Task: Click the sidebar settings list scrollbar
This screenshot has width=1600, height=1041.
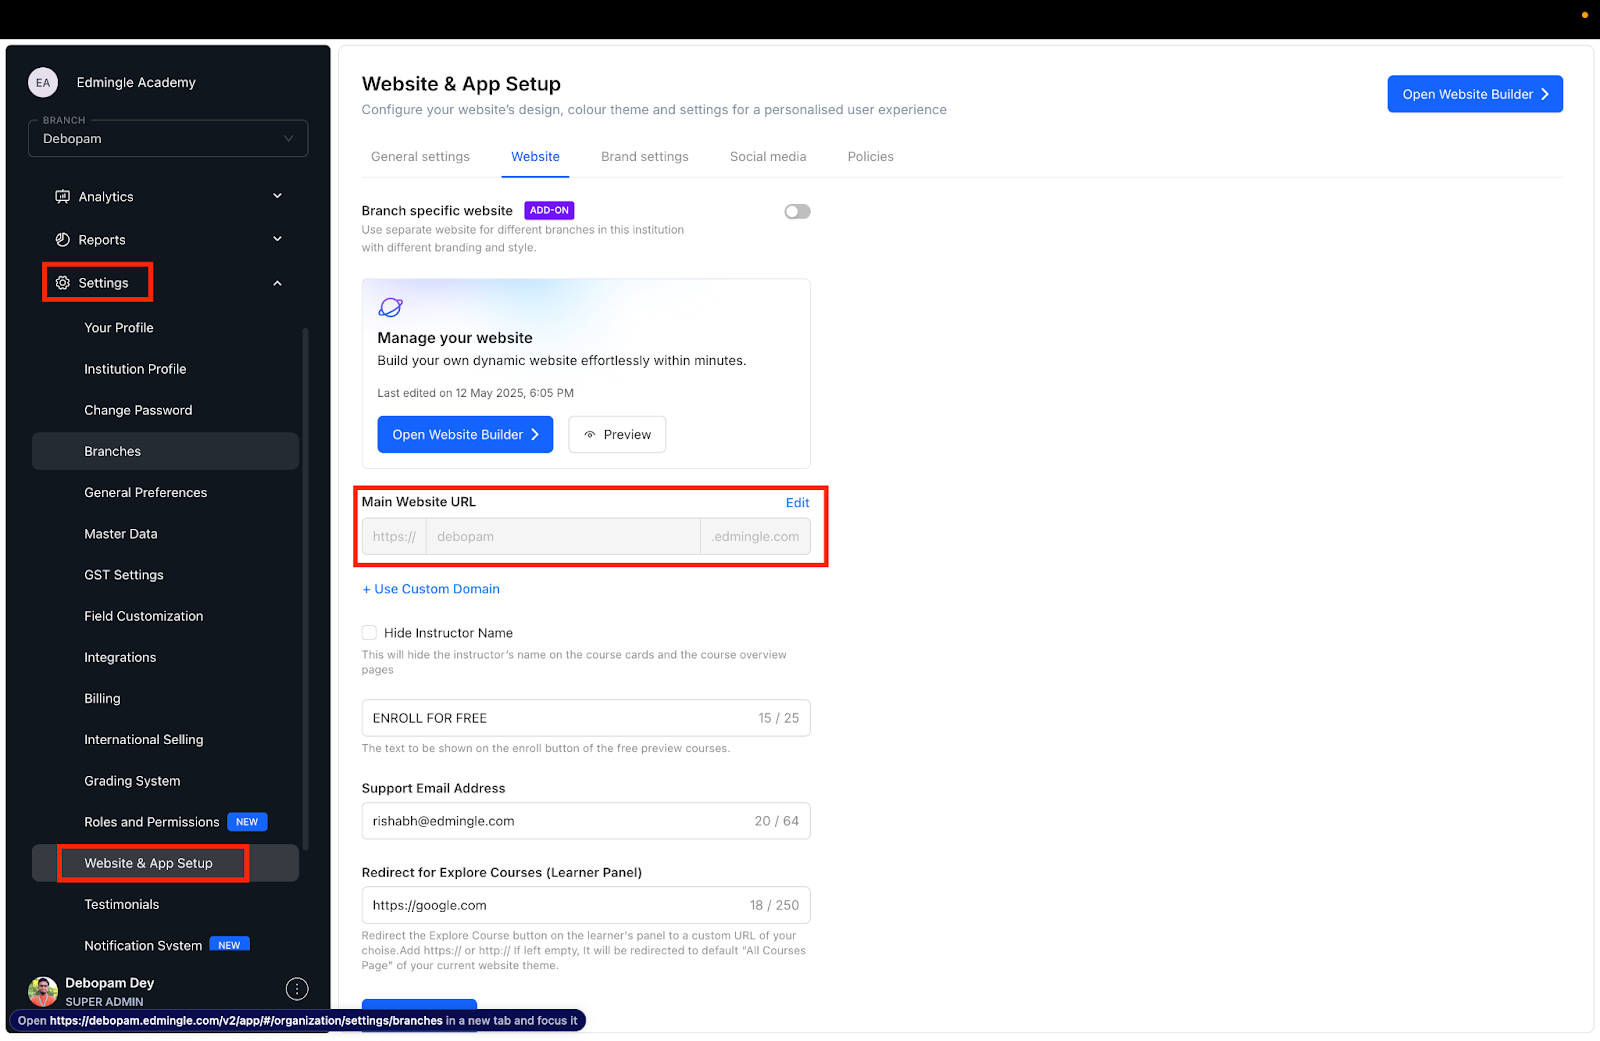Action: pyautogui.click(x=305, y=588)
